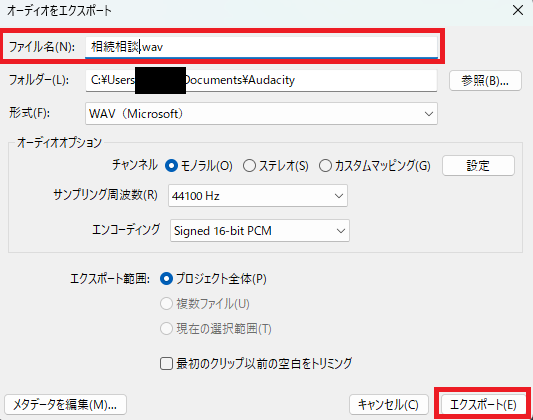Click the キャンセル button
This screenshot has width=533, height=420.
(389, 404)
